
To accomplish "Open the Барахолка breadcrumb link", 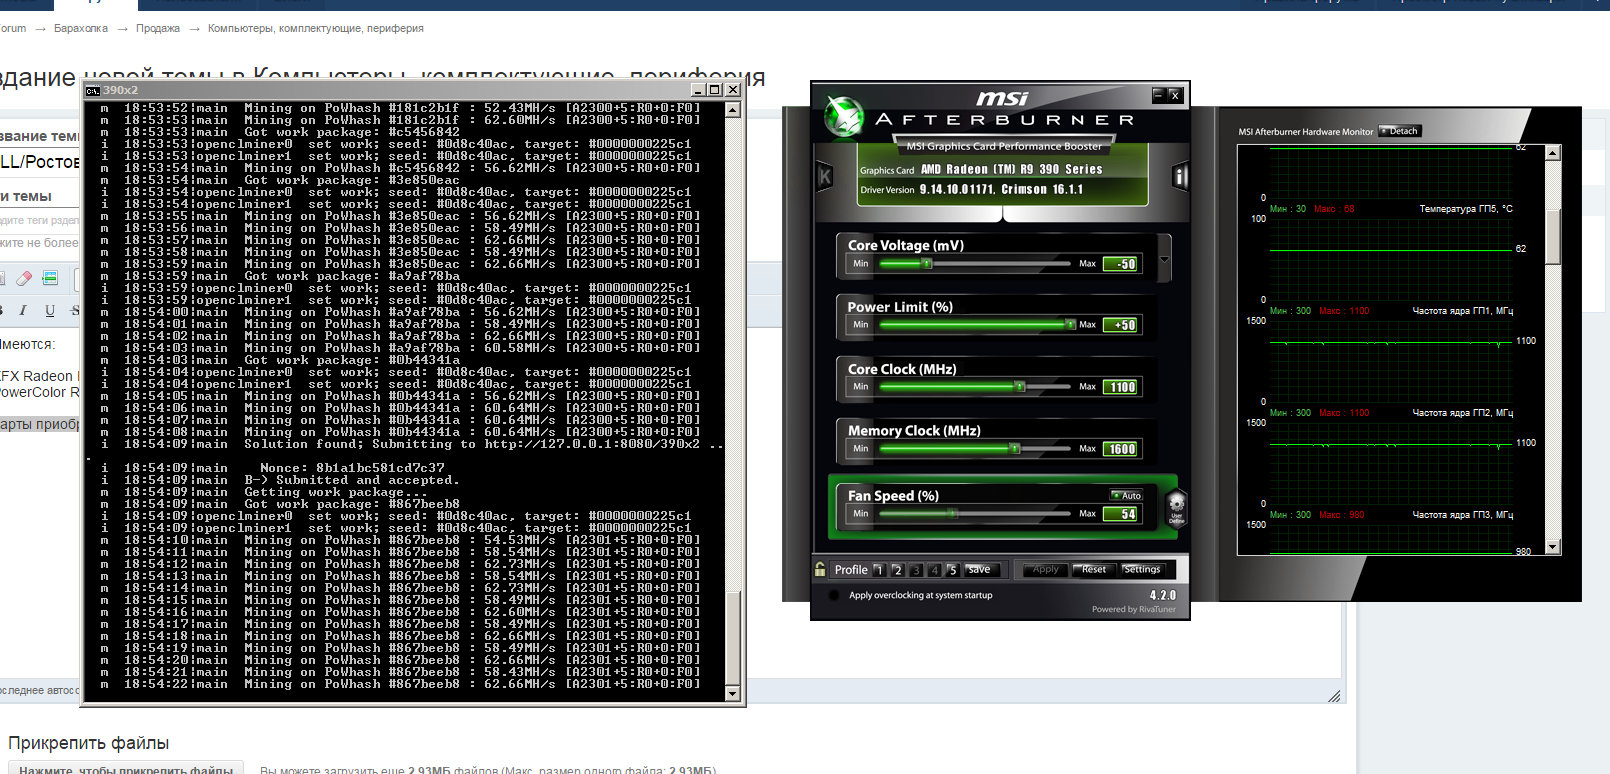I will [x=81, y=28].
